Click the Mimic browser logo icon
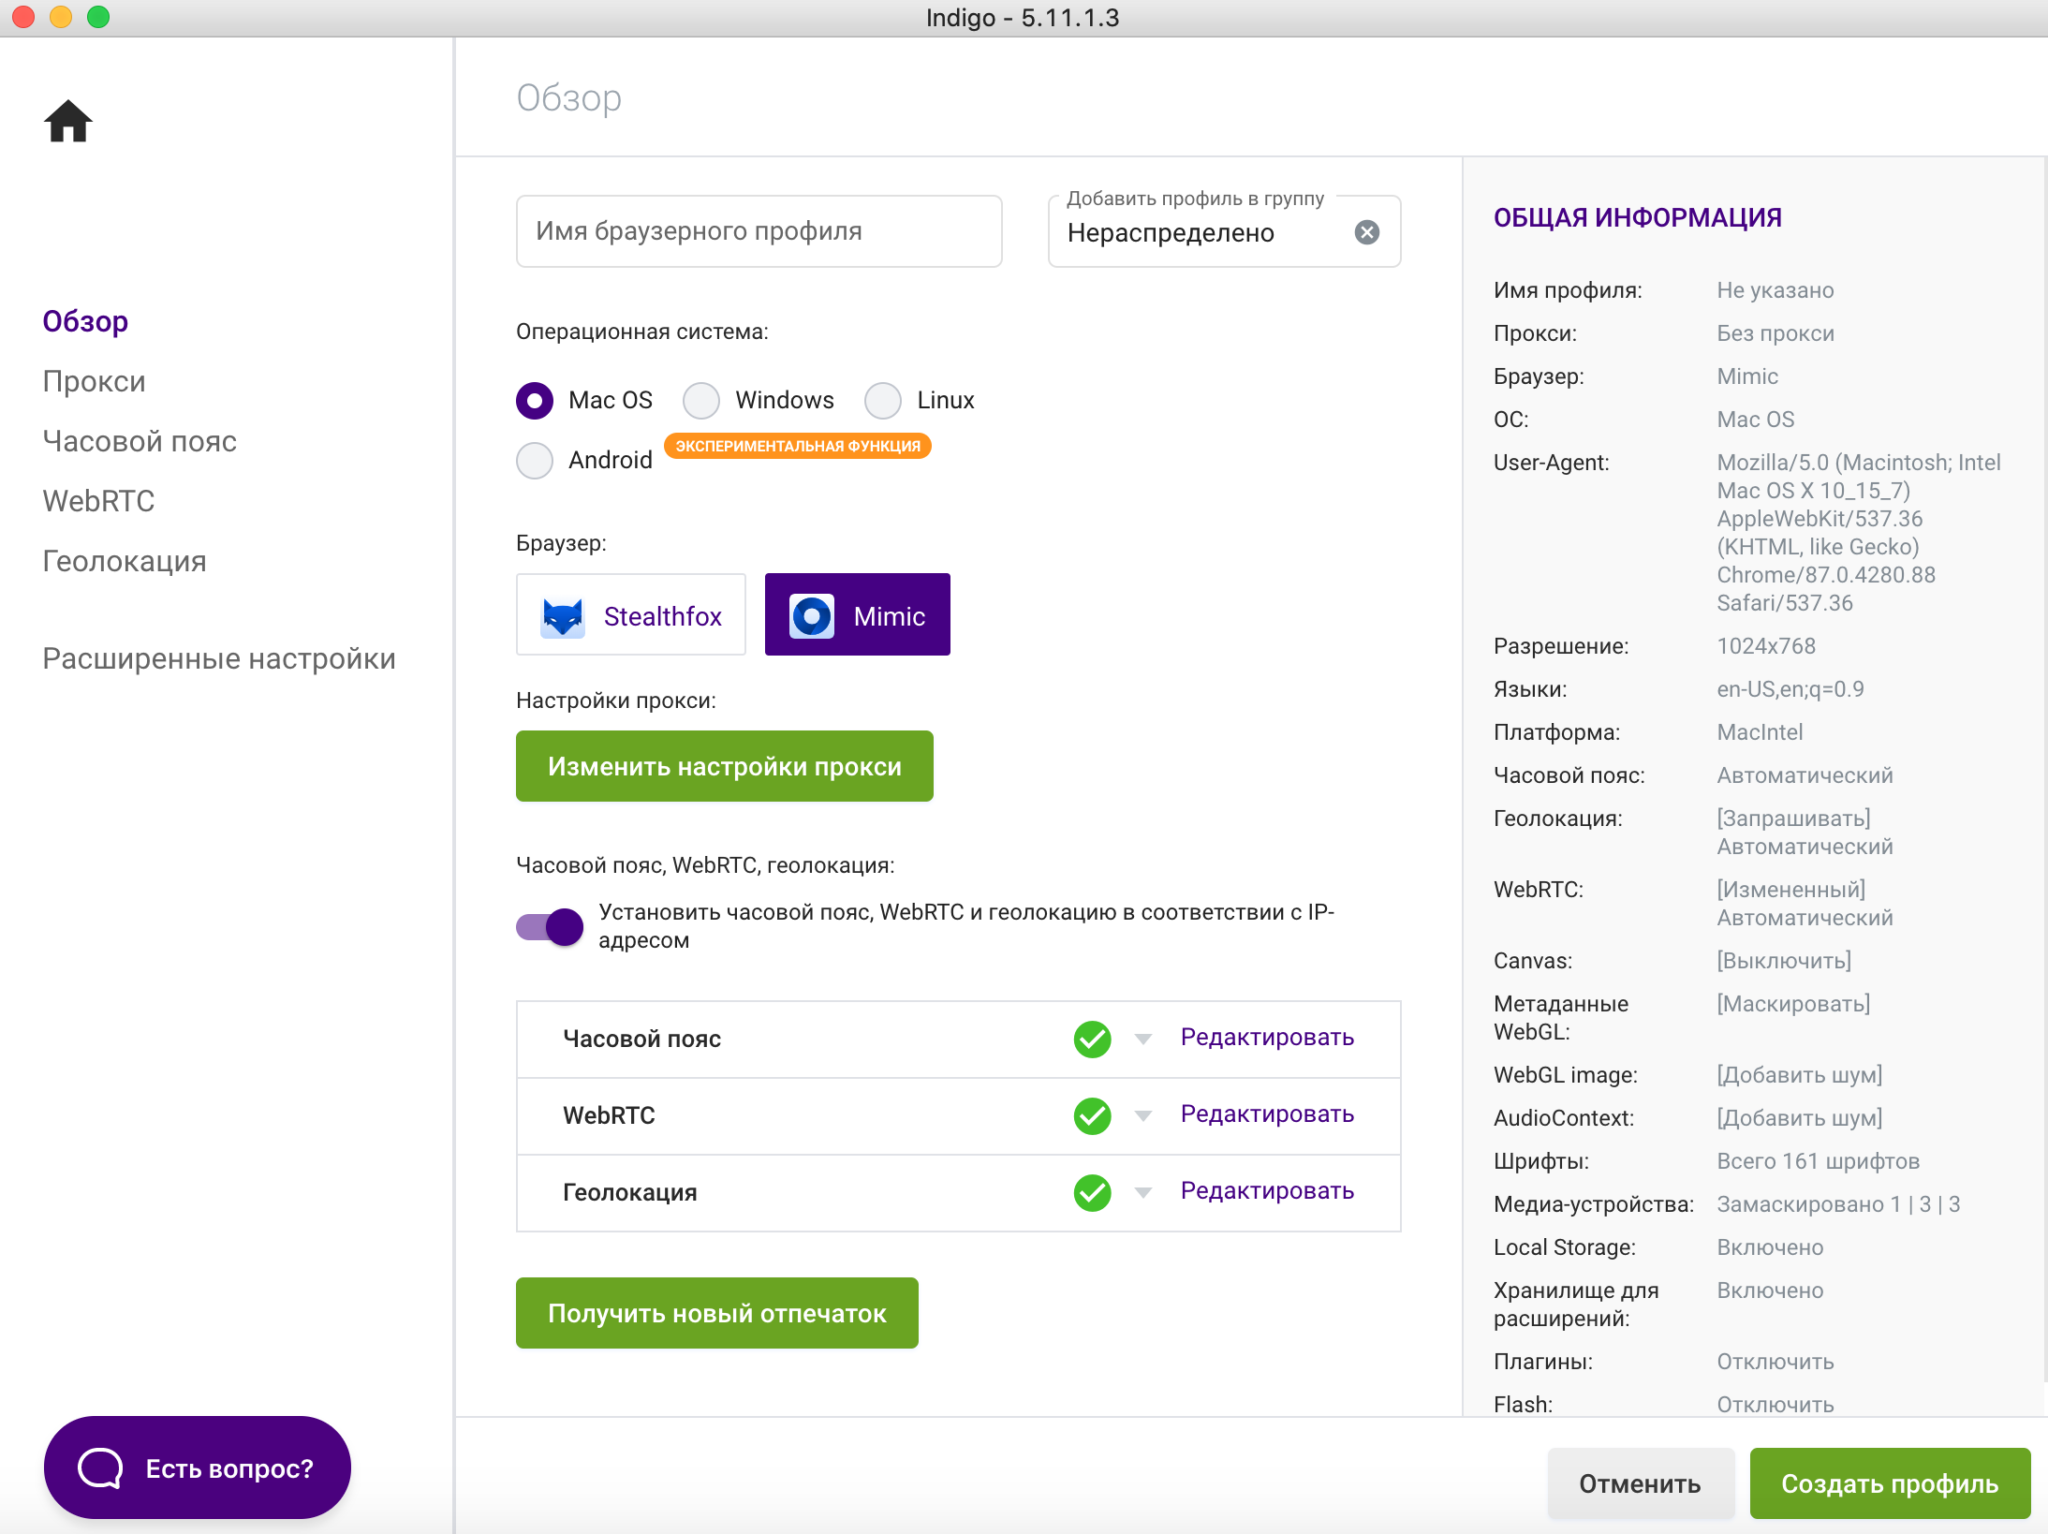Viewport: 2048px width, 1534px height. [811, 616]
